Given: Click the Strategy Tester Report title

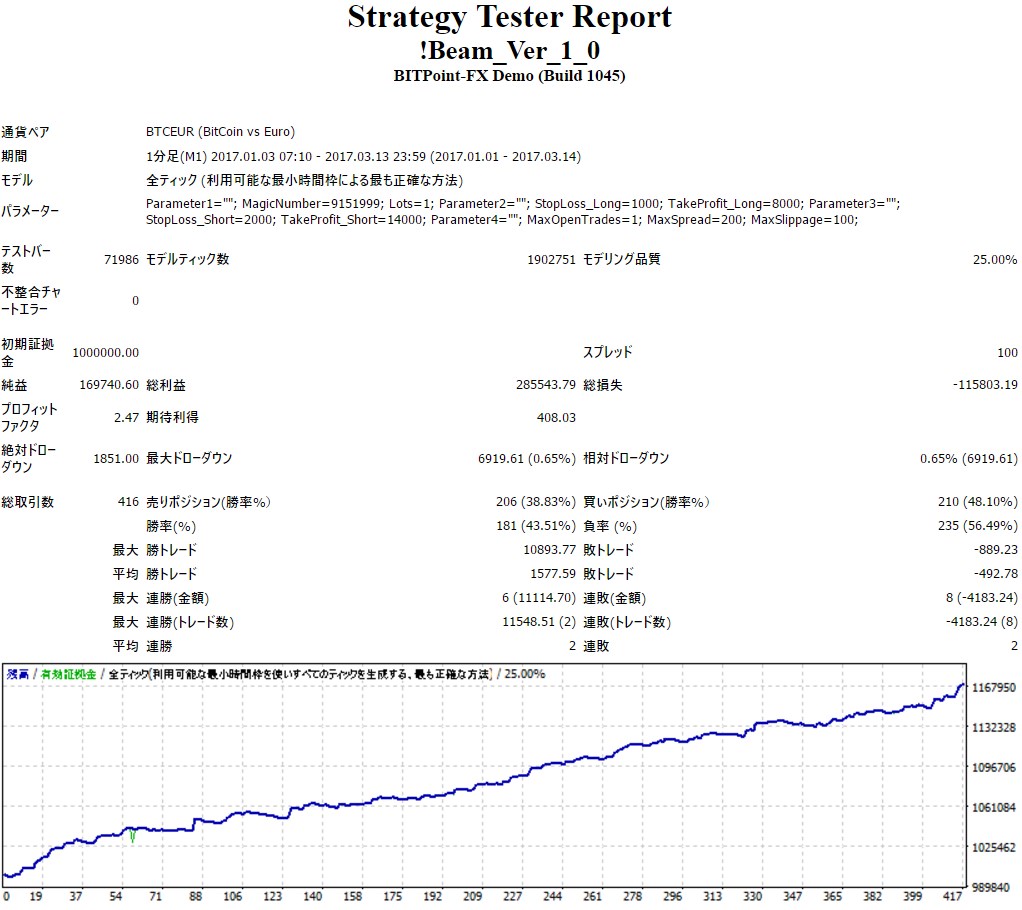Looking at the screenshot, I should coord(509,18).
